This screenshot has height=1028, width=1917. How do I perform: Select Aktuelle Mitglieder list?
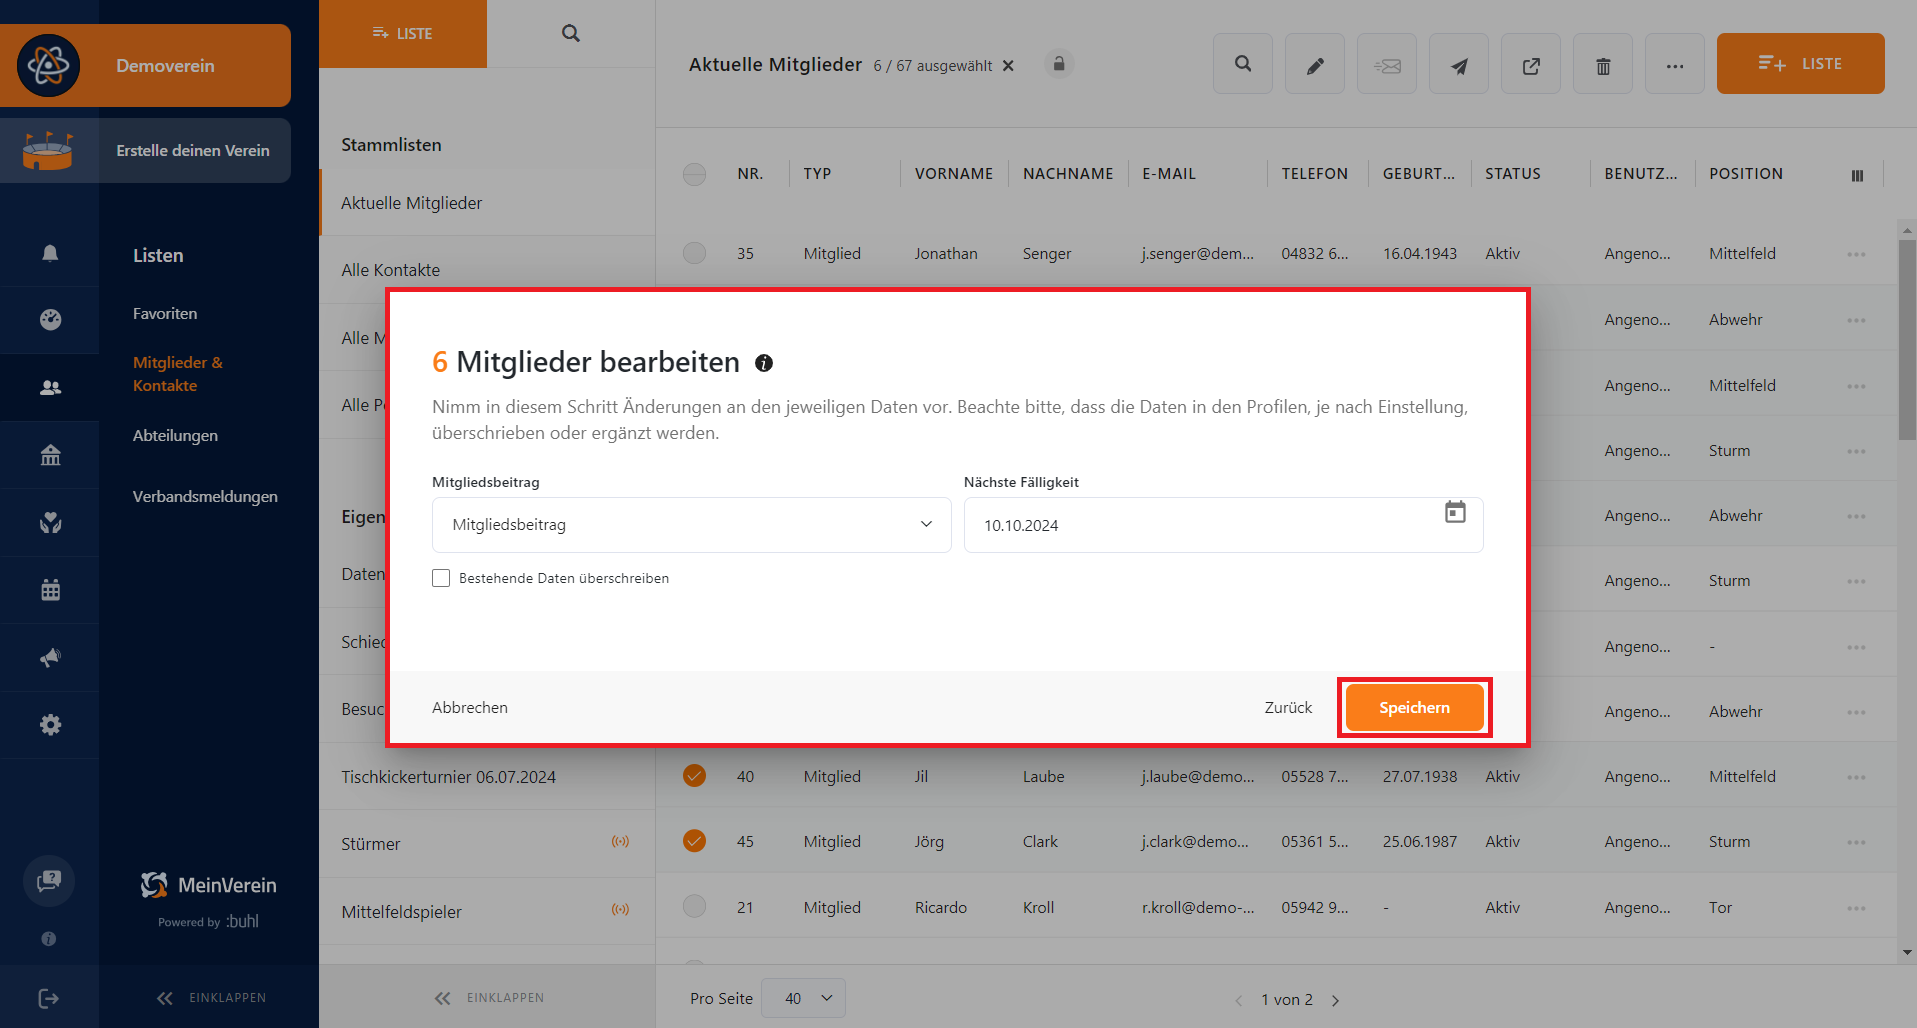tap(487, 203)
